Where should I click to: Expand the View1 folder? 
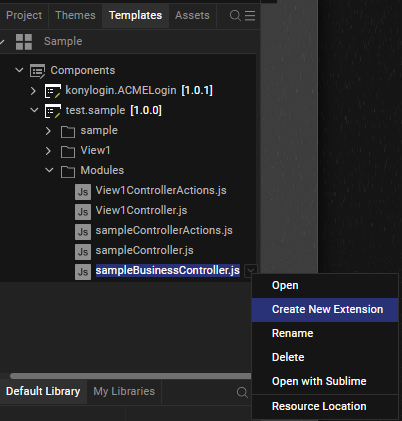(x=48, y=151)
